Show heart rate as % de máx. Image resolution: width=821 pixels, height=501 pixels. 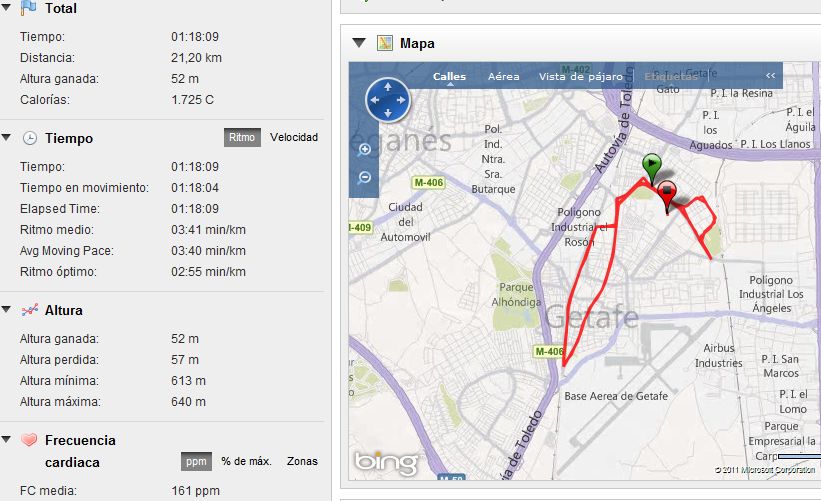(246, 461)
